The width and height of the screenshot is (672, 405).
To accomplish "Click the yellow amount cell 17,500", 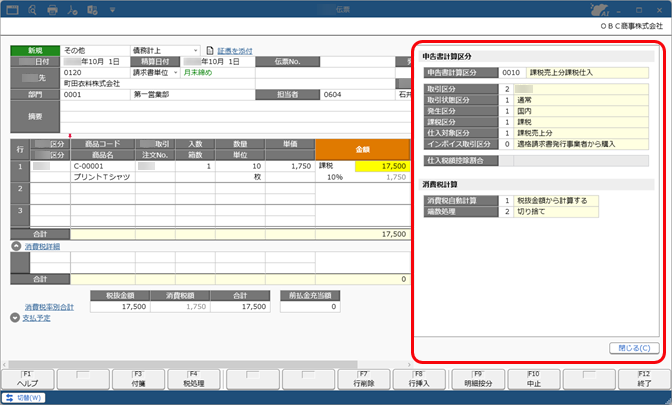I will click(382, 166).
